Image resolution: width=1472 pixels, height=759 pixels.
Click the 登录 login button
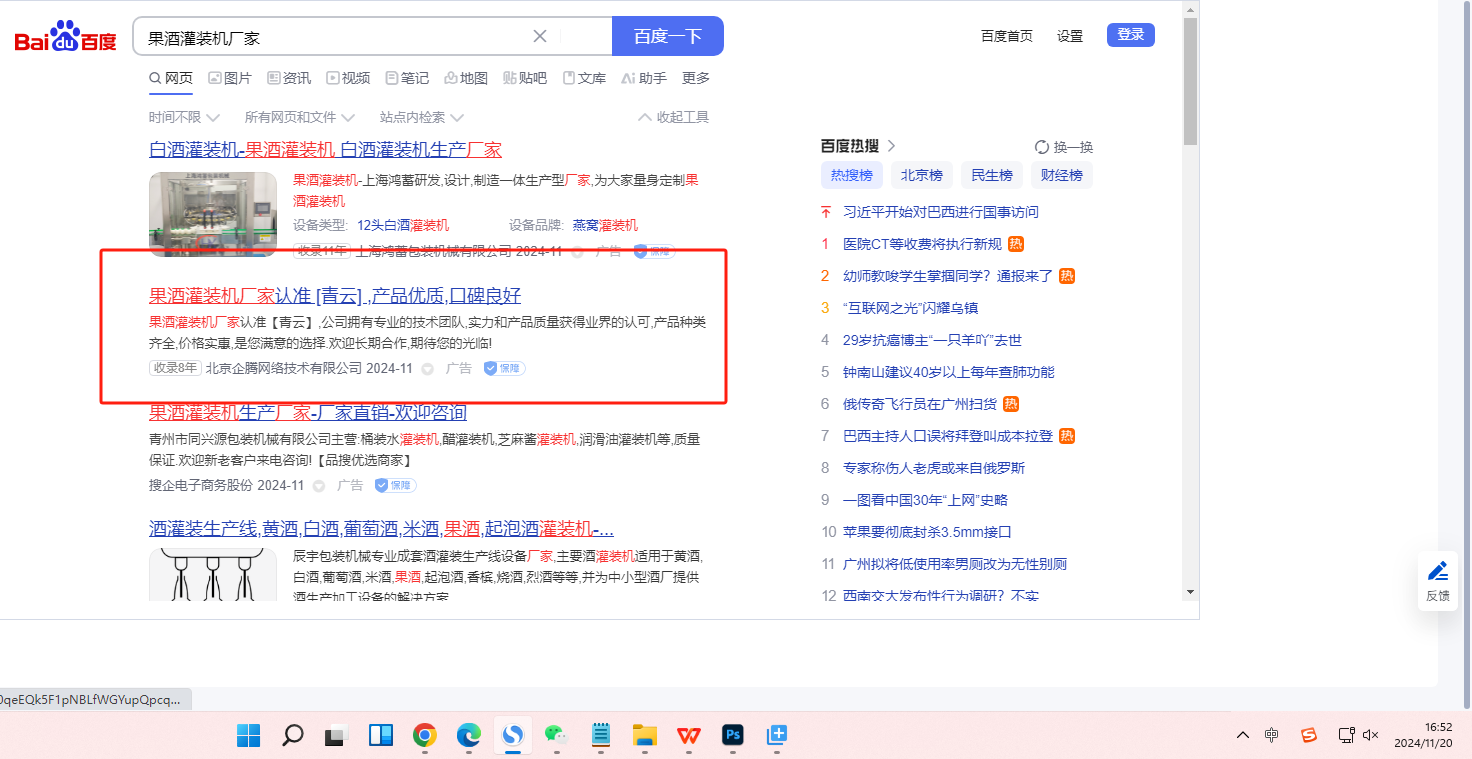point(1130,35)
